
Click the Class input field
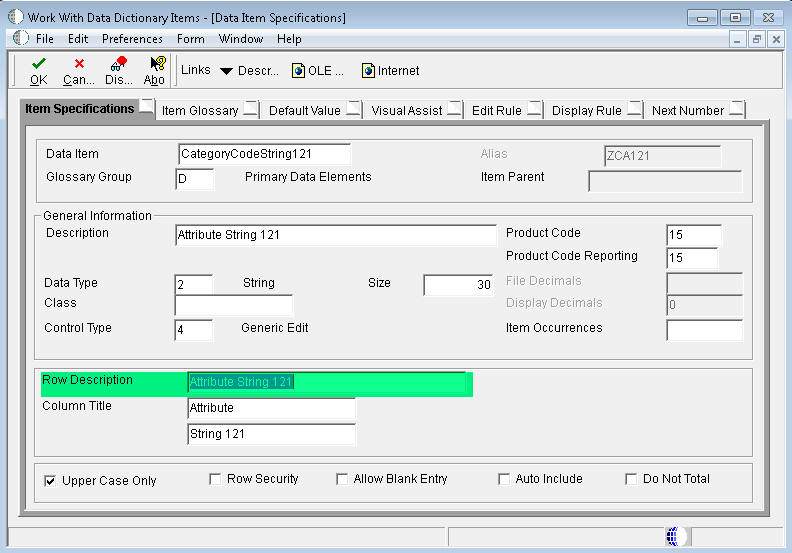click(x=234, y=305)
